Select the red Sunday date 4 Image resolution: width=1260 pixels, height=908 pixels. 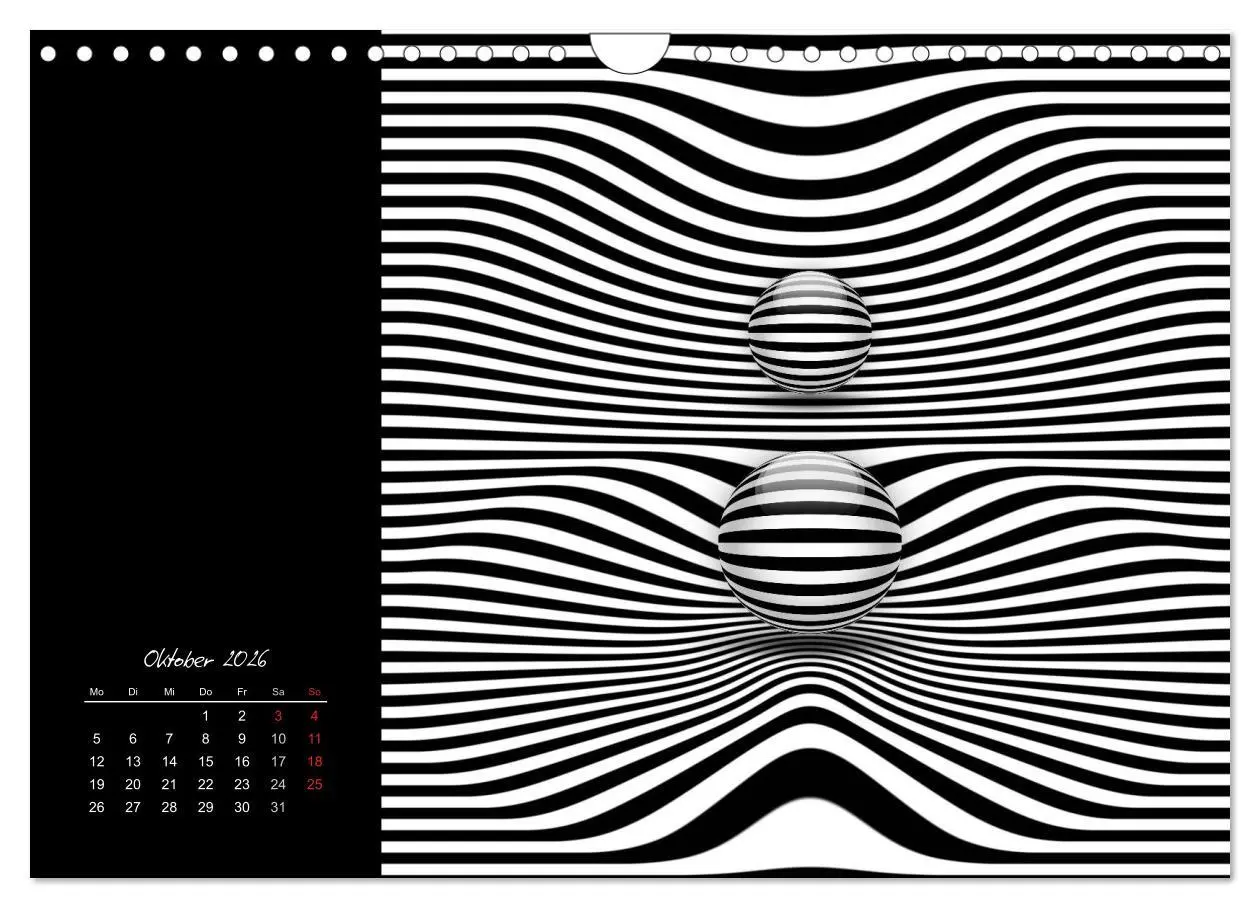click(313, 716)
